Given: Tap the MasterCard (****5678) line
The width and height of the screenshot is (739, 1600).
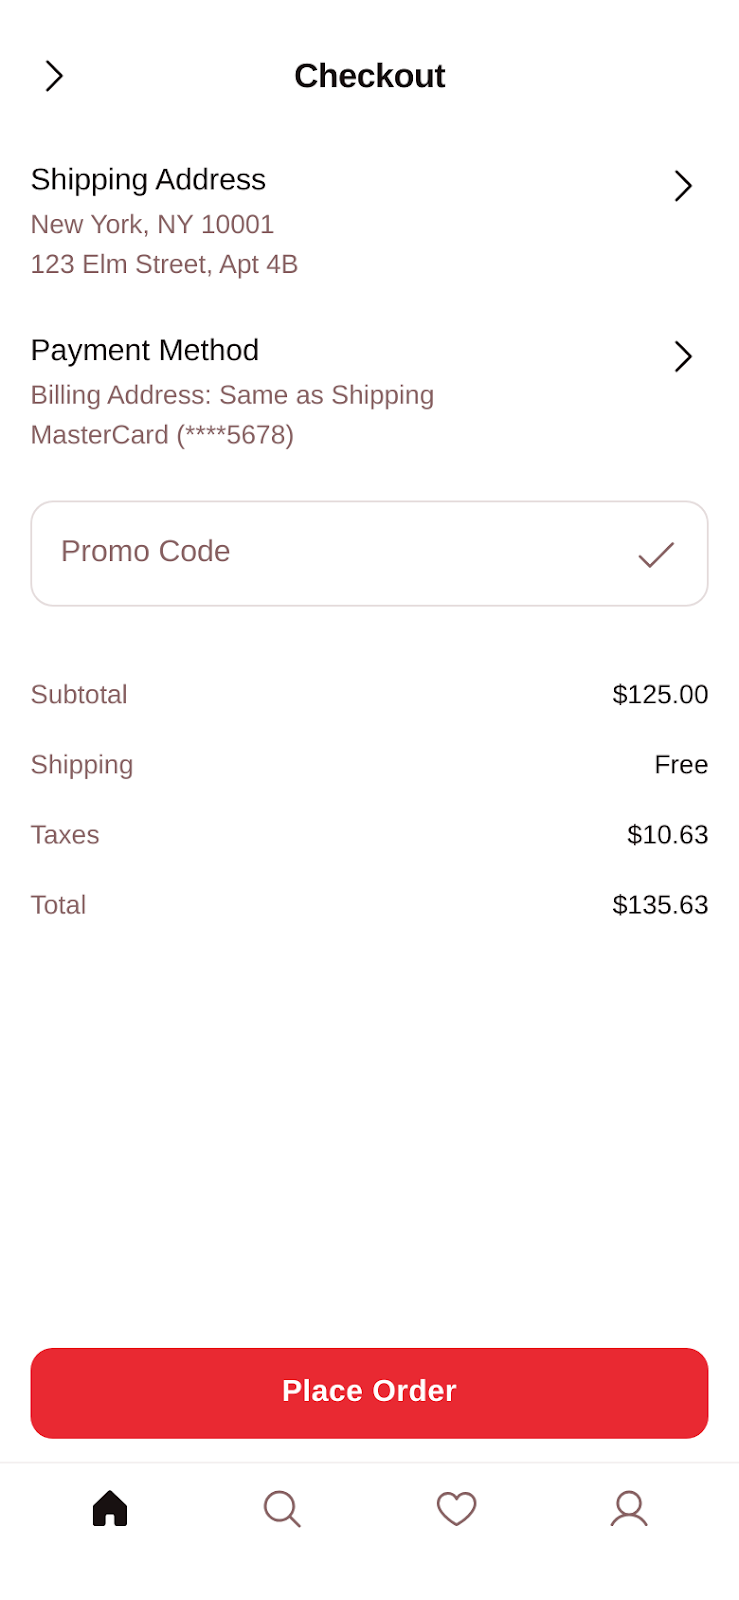Looking at the screenshot, I should pyautogui.click(x=162, y=435).
